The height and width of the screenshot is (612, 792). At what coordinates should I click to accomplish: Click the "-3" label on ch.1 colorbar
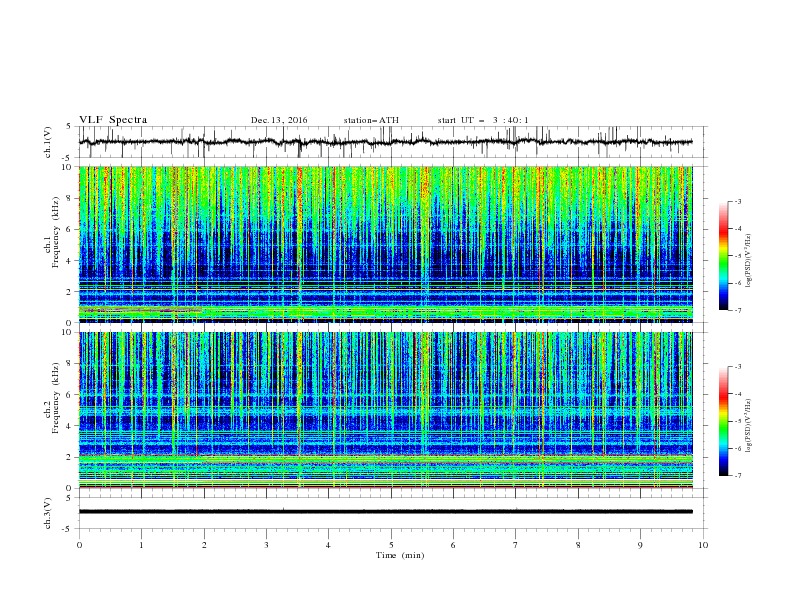pos(738,201)
